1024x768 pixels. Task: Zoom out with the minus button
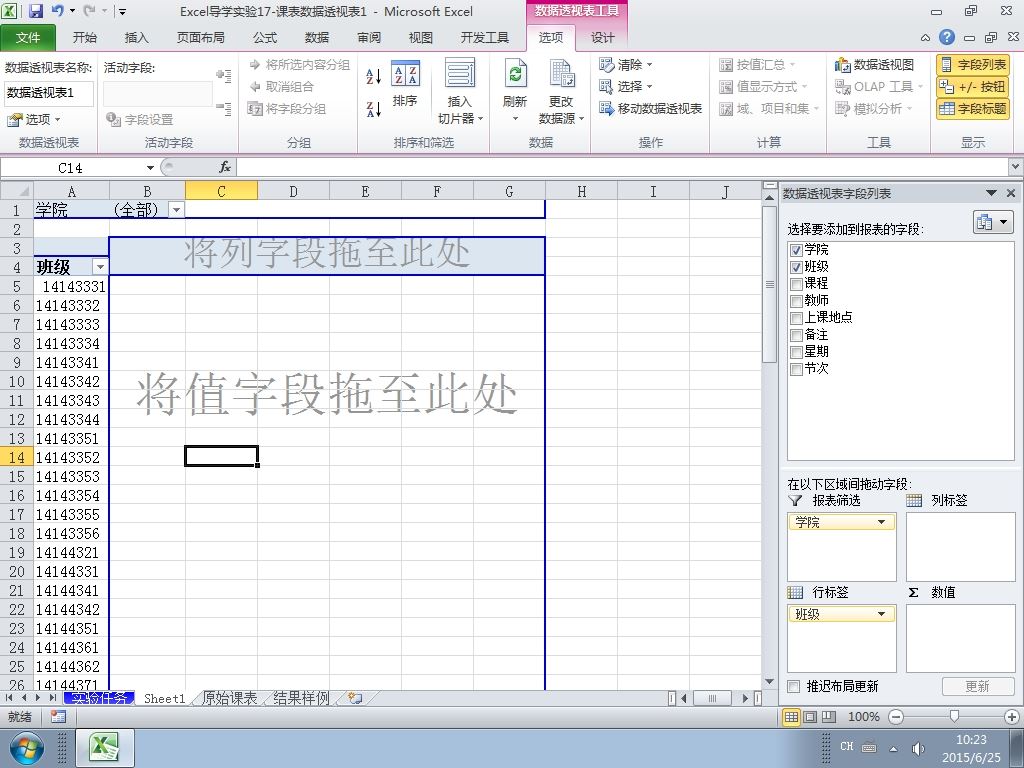click(896, 716)
